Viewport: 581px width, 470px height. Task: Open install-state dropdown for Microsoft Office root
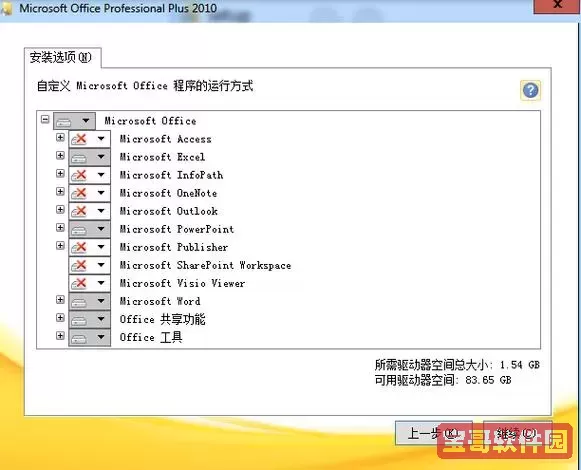tap(74, 121)
